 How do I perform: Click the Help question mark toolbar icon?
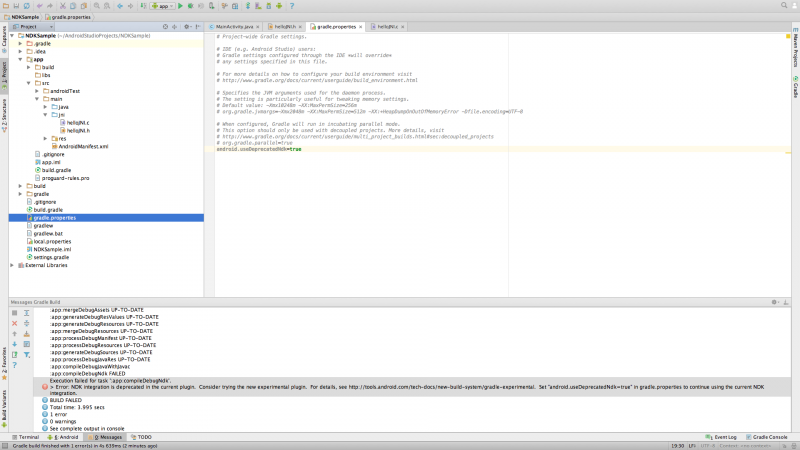292,6
